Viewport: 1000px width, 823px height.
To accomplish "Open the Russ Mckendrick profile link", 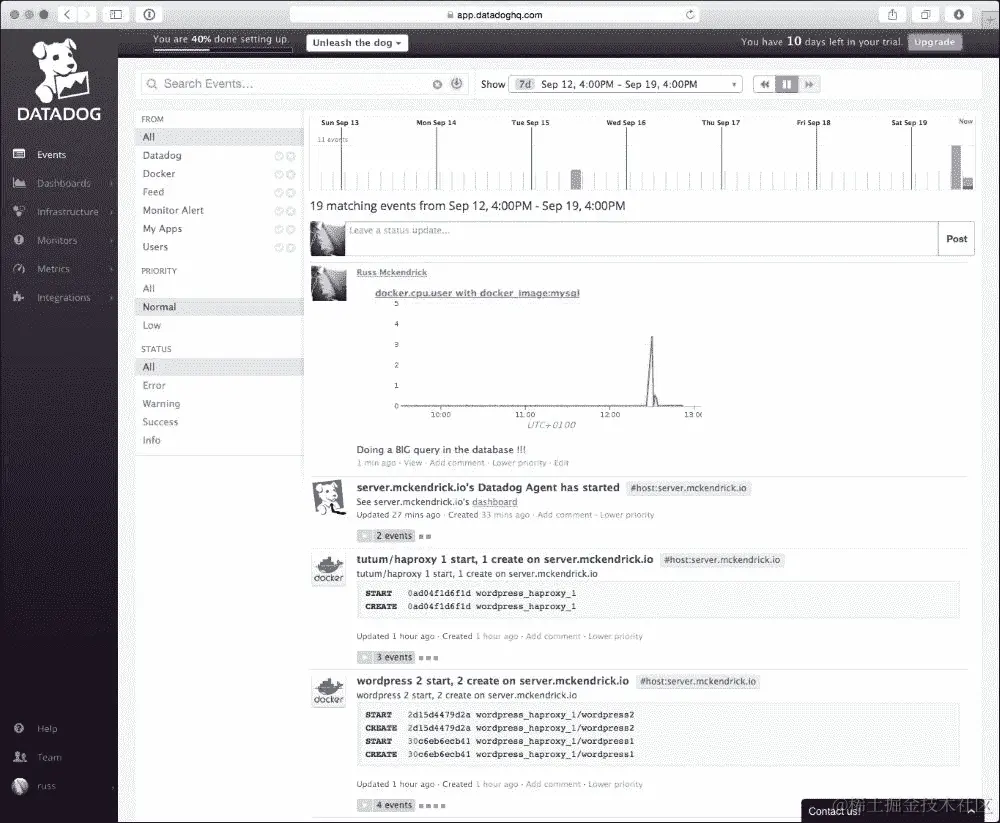I will click(392, 272).
